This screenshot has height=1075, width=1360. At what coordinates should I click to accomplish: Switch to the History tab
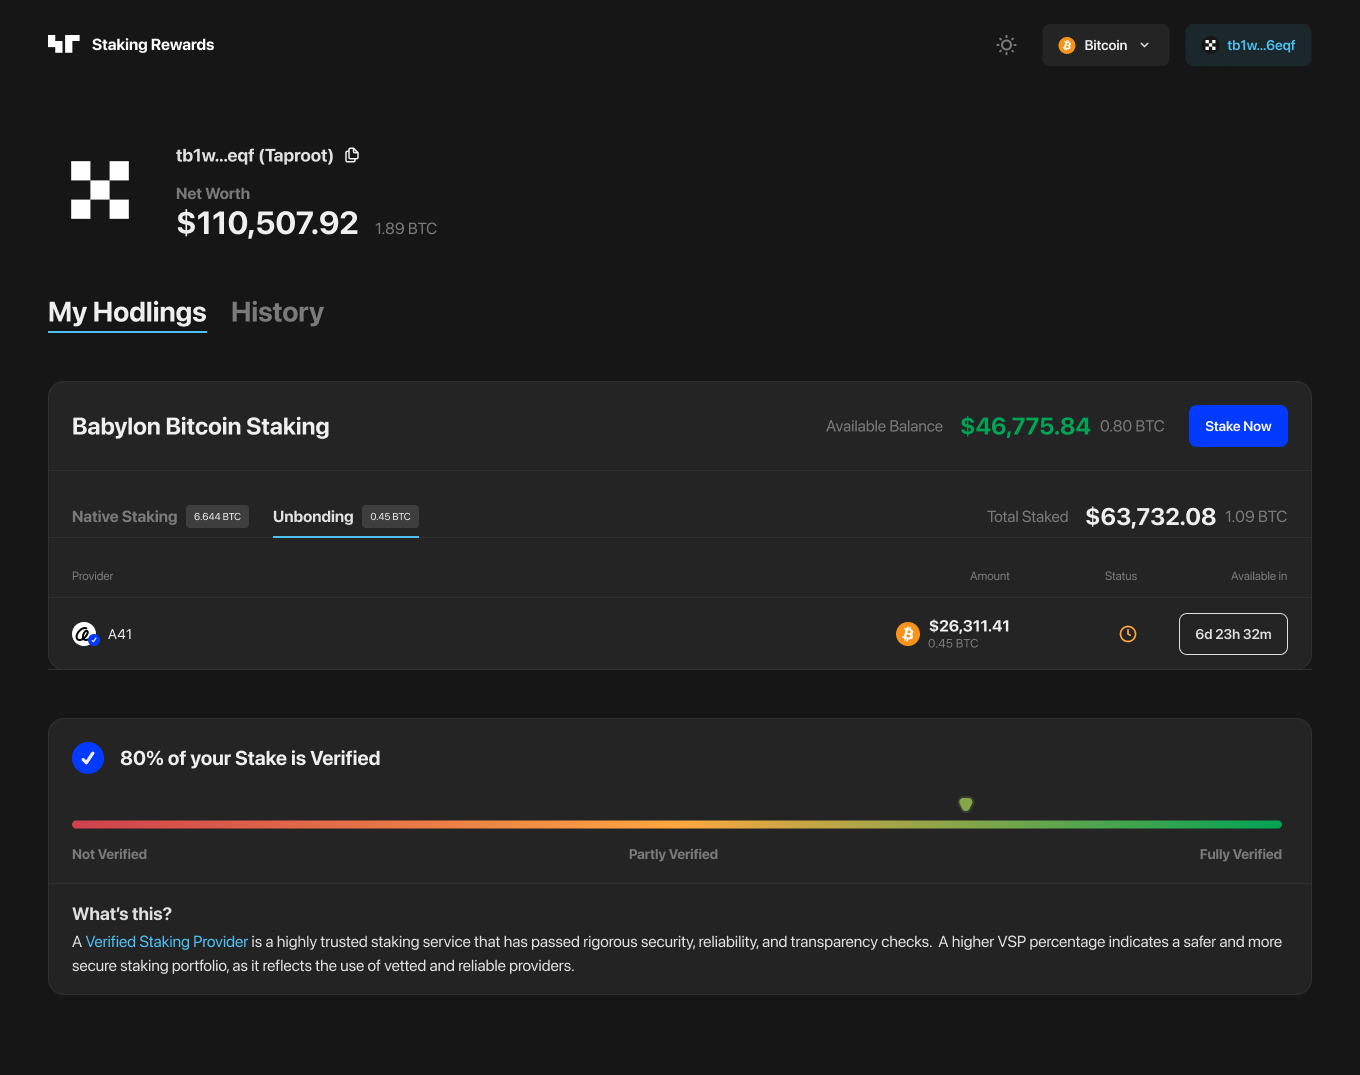tap(277, 312)
